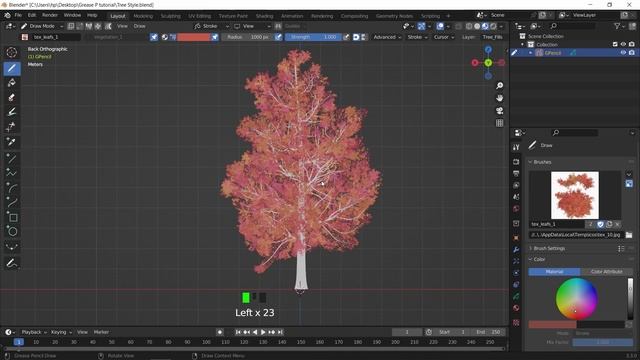640x360 pixels.
Task: Open the Marker menu in timeline
Action: click(101, 332)
